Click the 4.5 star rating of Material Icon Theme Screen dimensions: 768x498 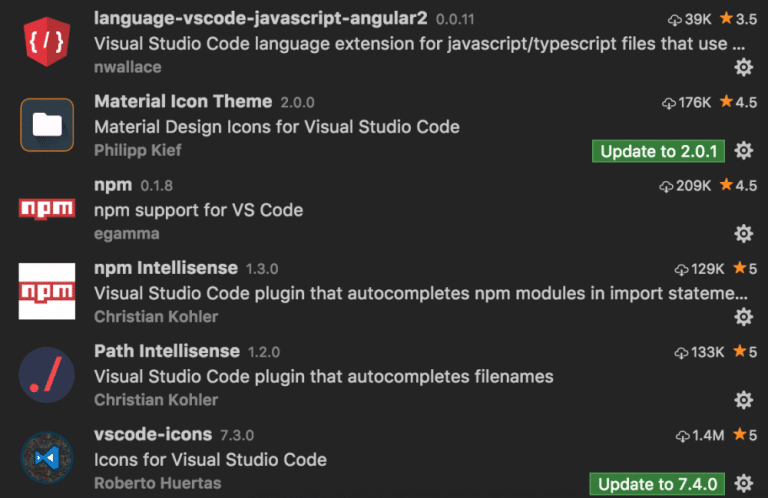[739, 102]
